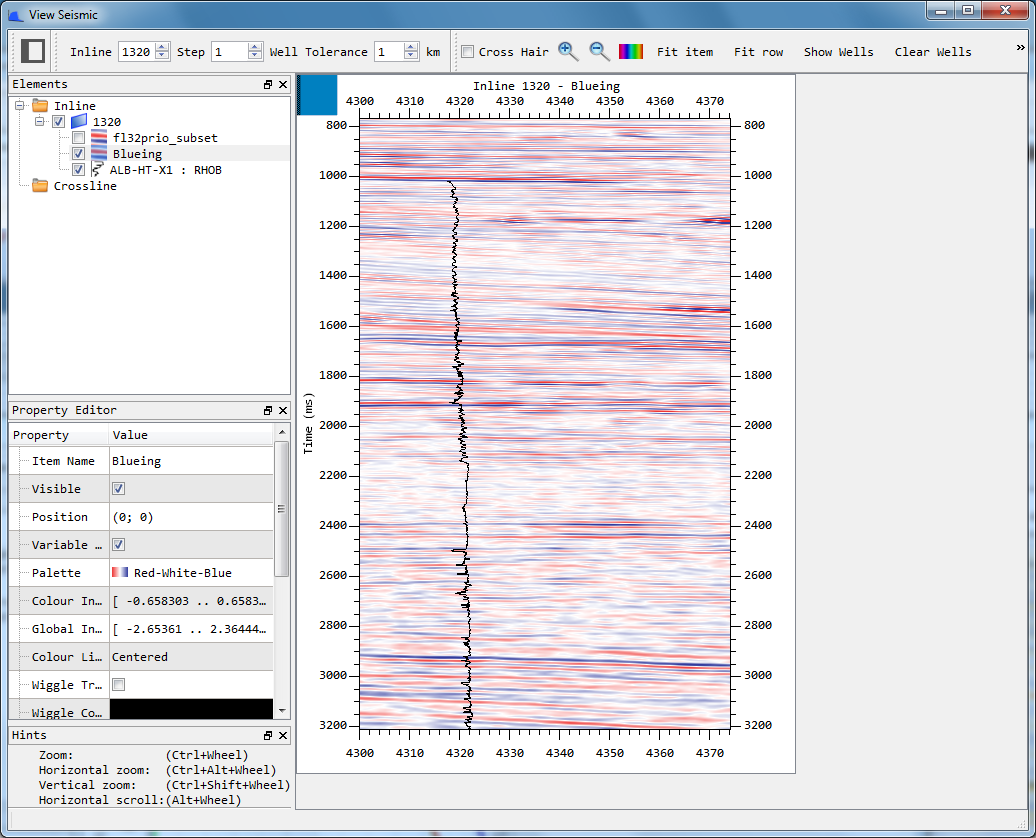The height and width of the screenshot is (838, 1036).
Task: Uncheck the Visible property in Property Editor
Action: 118,488
